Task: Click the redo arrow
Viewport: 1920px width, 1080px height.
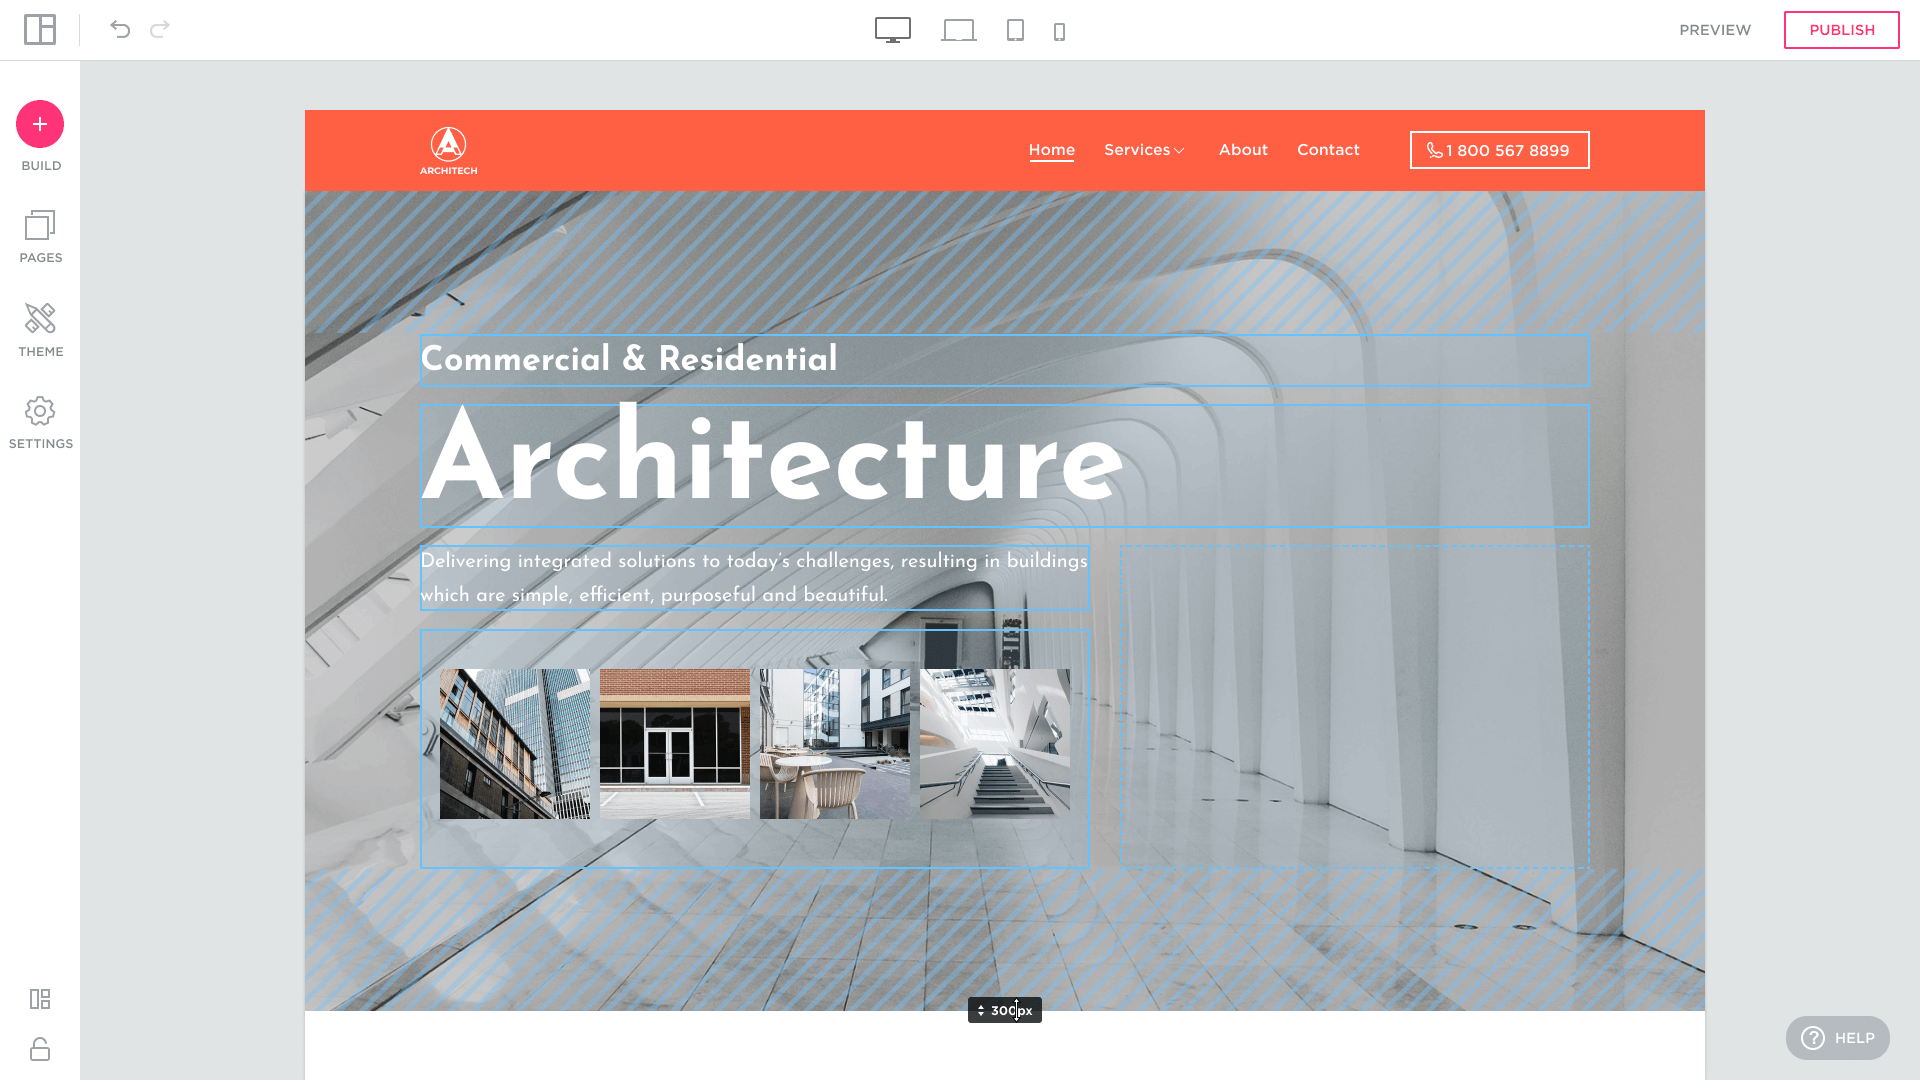Action: click(x=160, y=30)
